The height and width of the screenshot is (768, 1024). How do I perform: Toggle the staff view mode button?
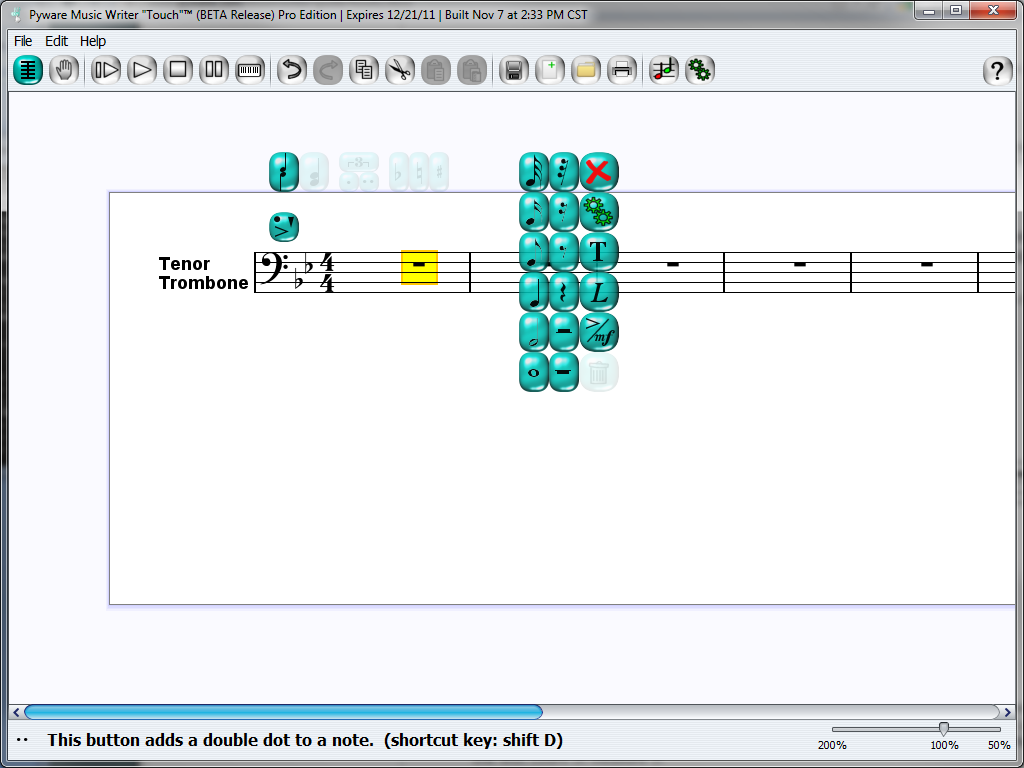(x=28, y=70)
